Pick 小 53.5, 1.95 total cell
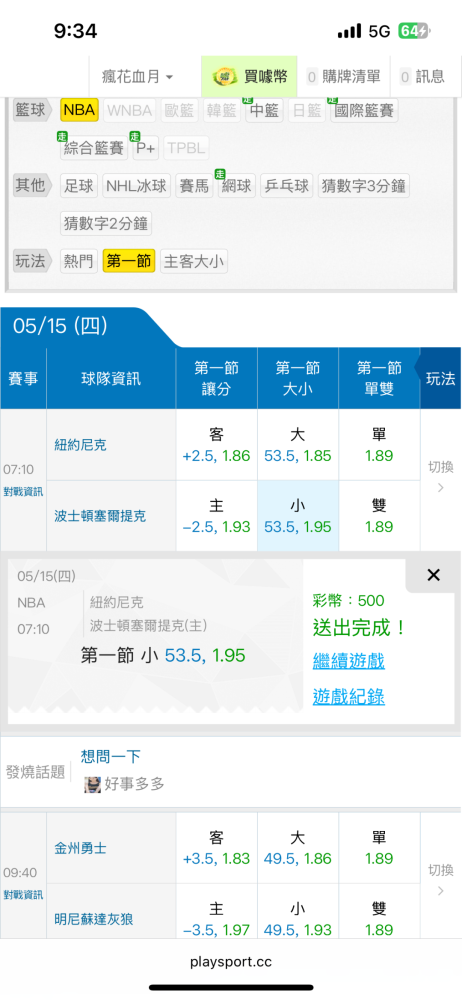The height and width of the screenshot is (1000, 462). (x=298, y=516)
